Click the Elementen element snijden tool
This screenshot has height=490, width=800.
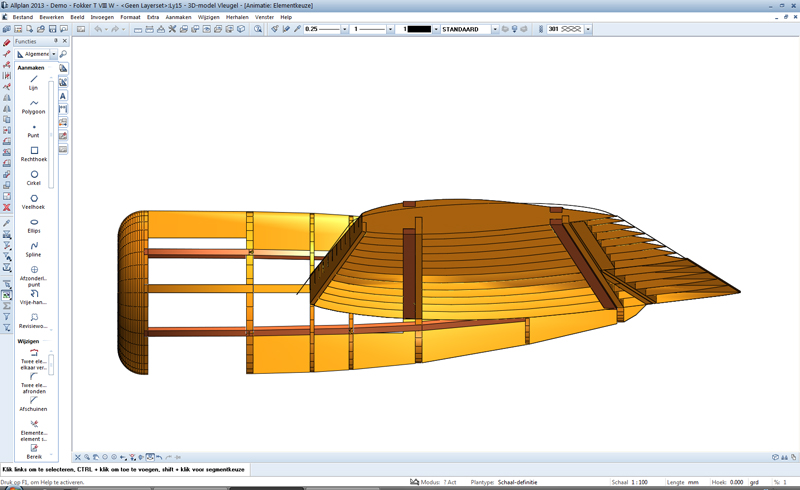(34, 430)
